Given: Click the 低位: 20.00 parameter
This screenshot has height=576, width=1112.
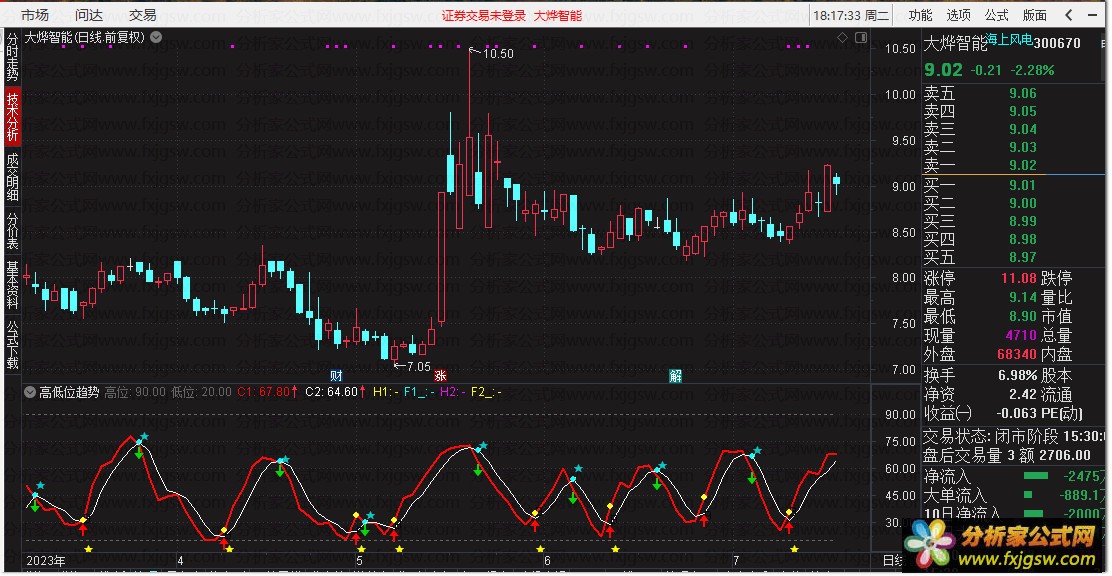Looking at the screenshot, I should 201,392.
